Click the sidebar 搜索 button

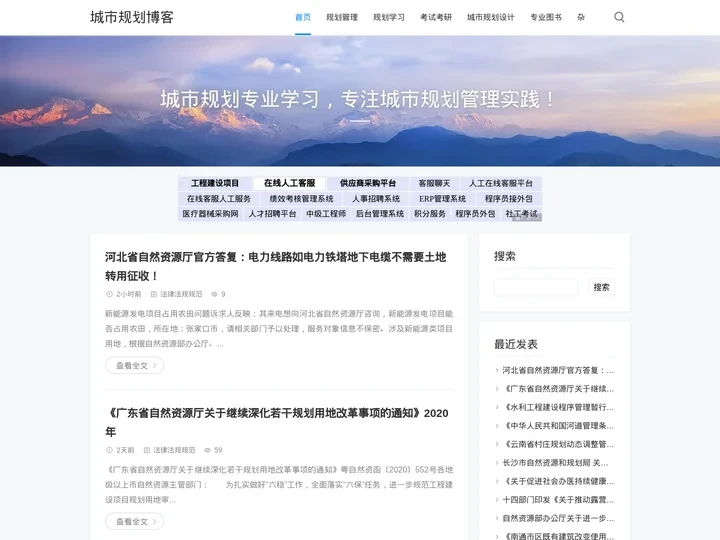click(x=602, y=287)
